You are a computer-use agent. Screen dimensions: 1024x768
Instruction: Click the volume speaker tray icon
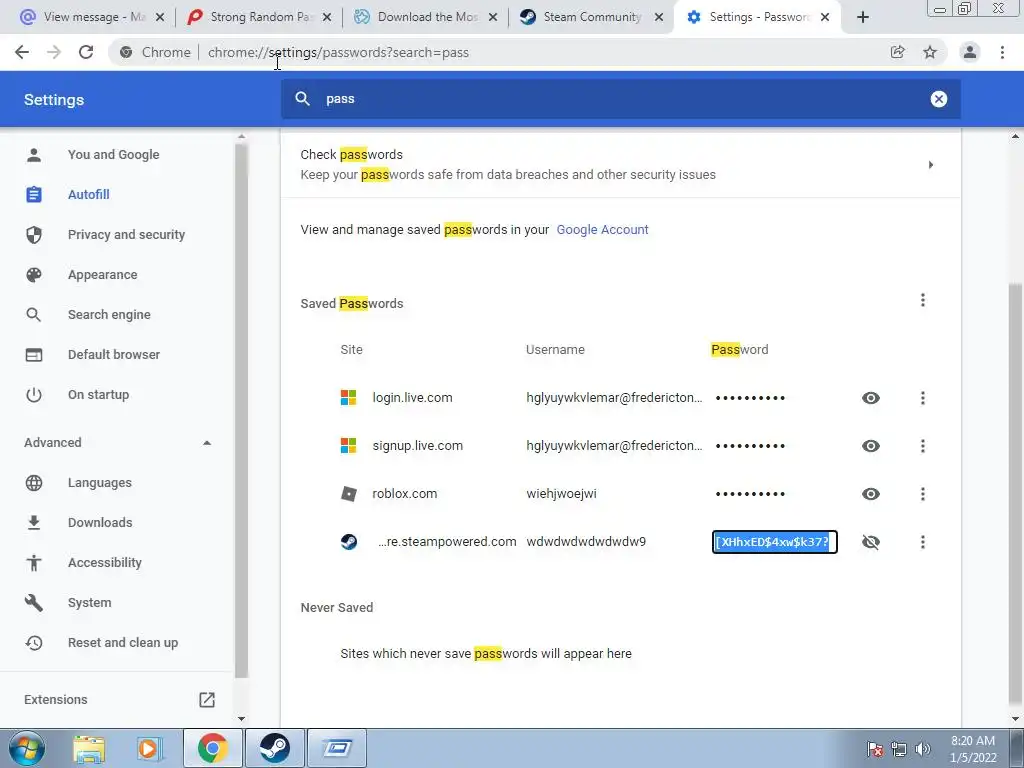pyautogui.click(x=923, y=749)
